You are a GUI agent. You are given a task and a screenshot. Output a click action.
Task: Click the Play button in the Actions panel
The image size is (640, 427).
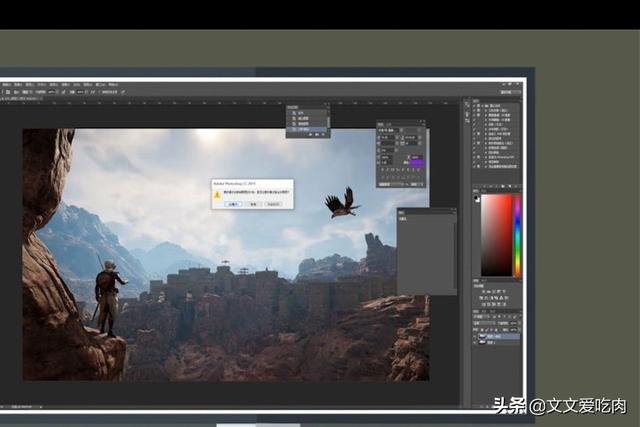click(496, 186)
